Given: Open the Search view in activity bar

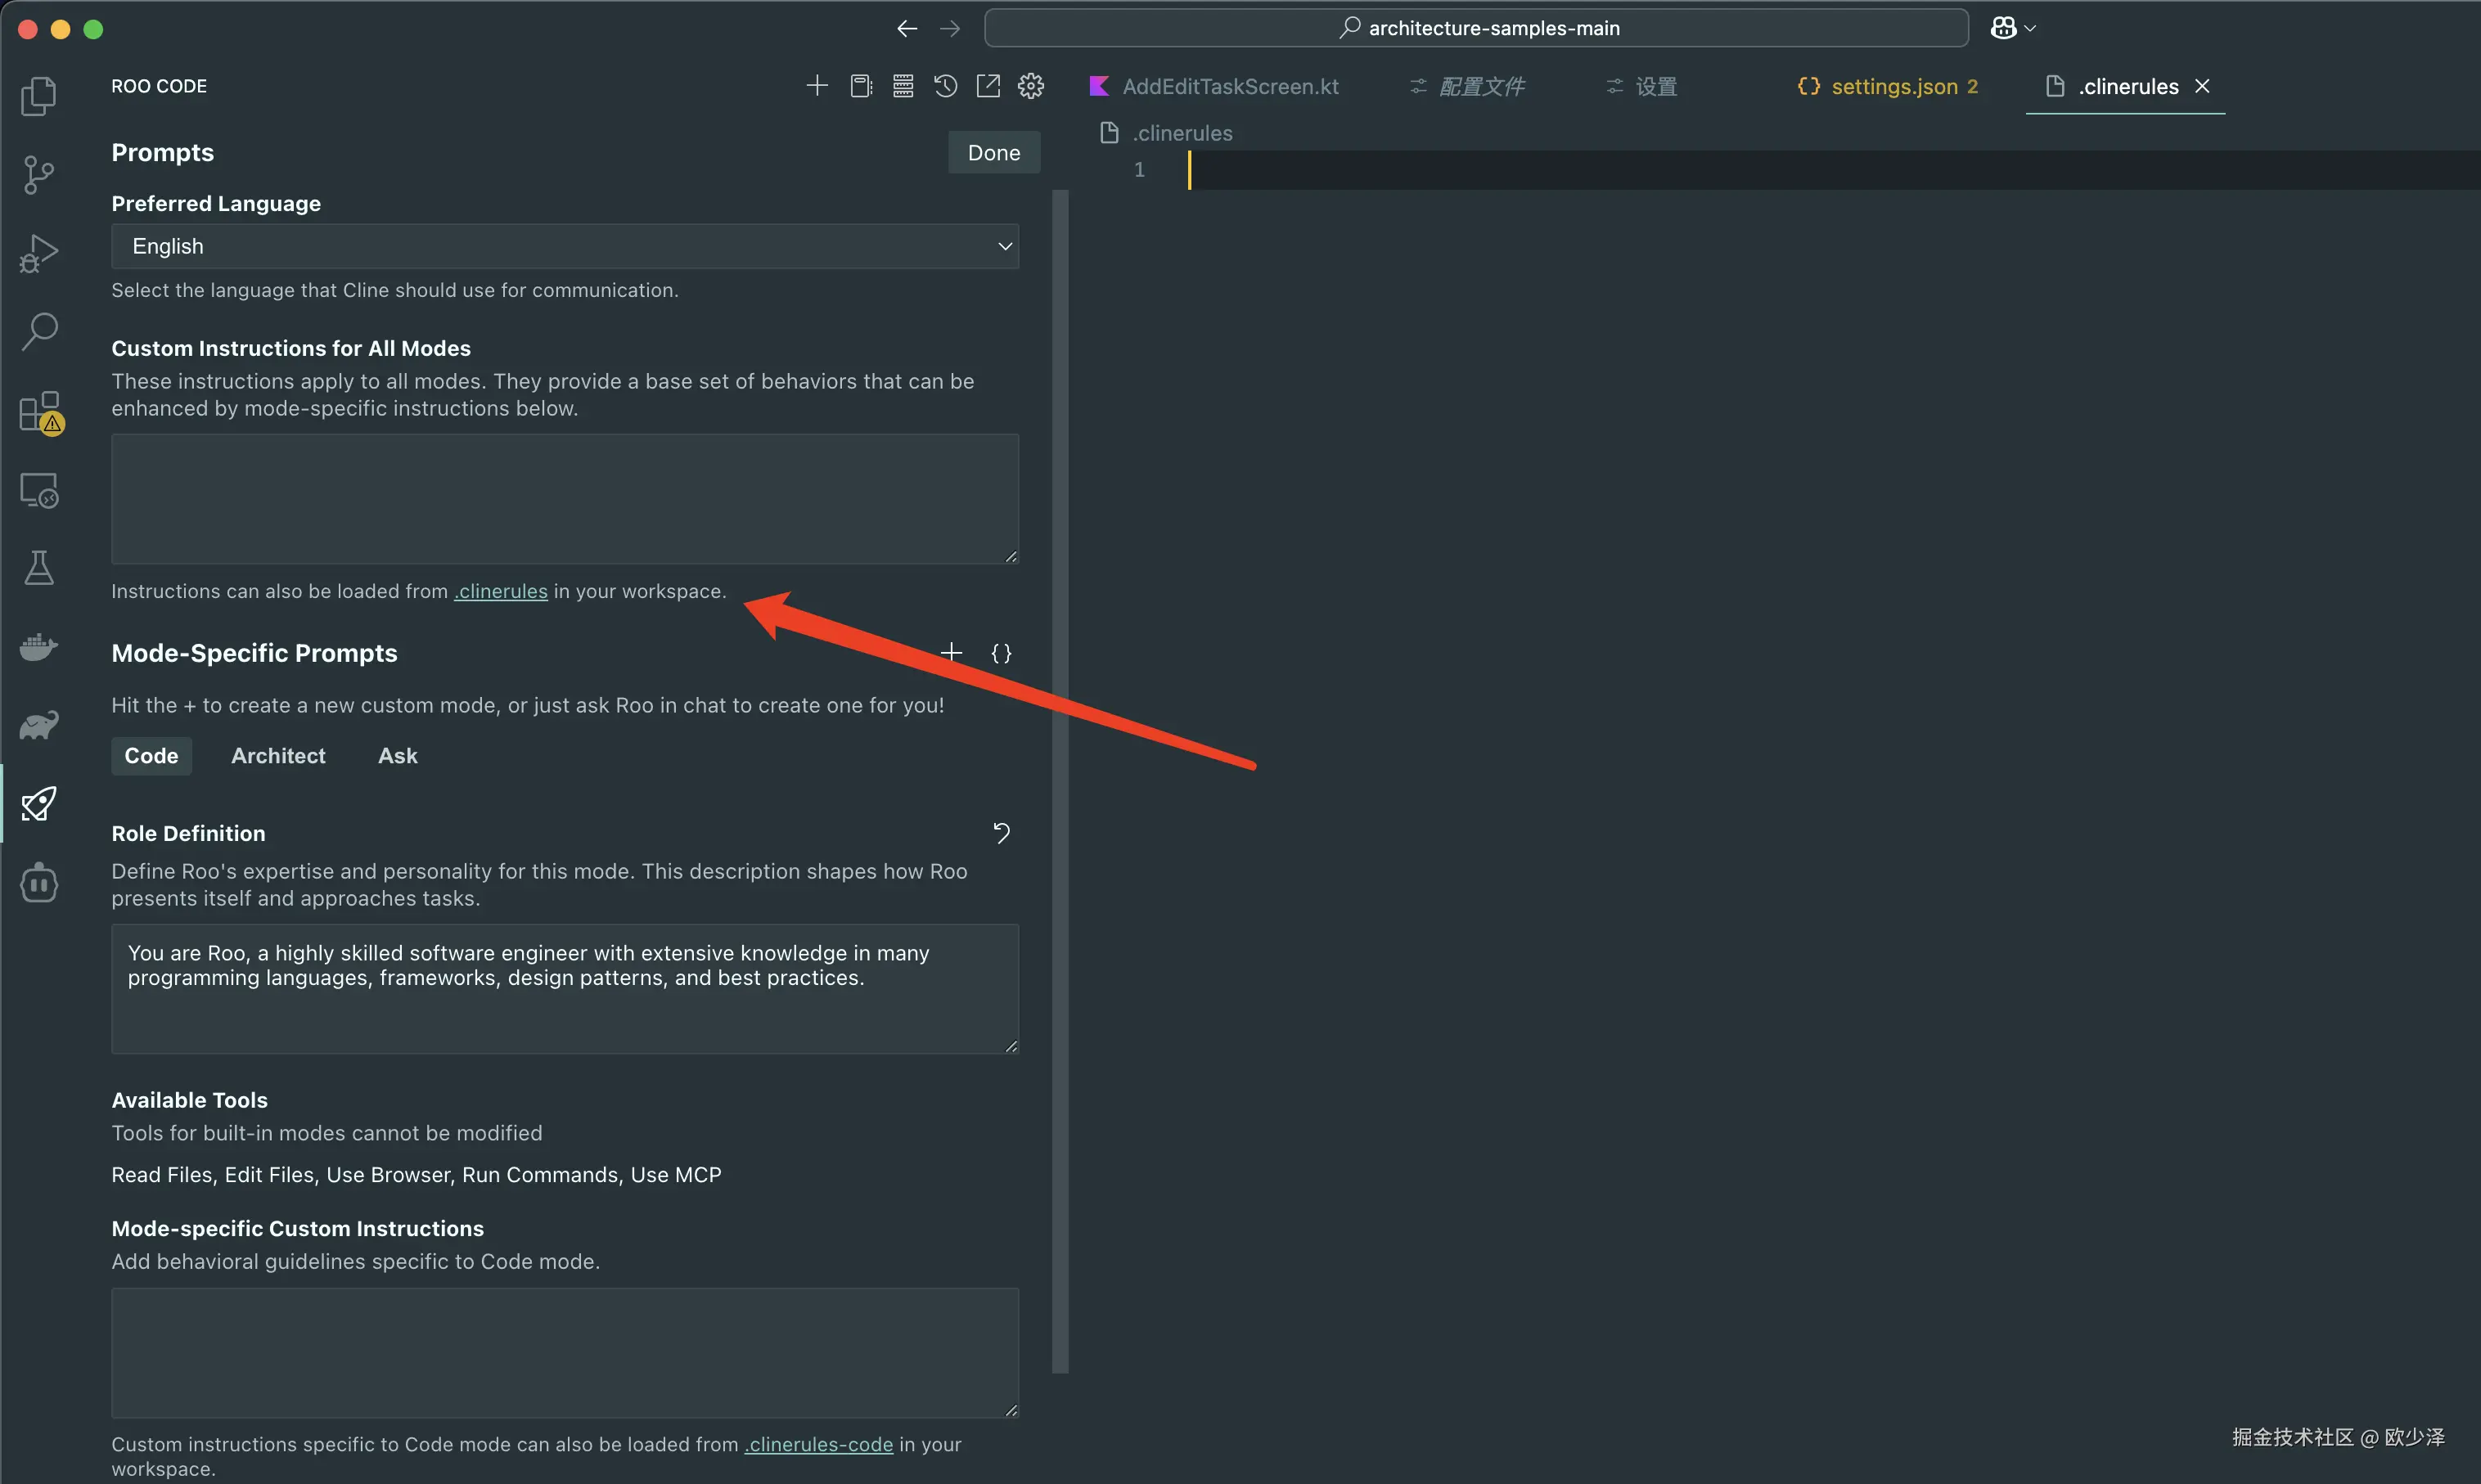Looking at the screenshot, I should (x=39, y=331).
